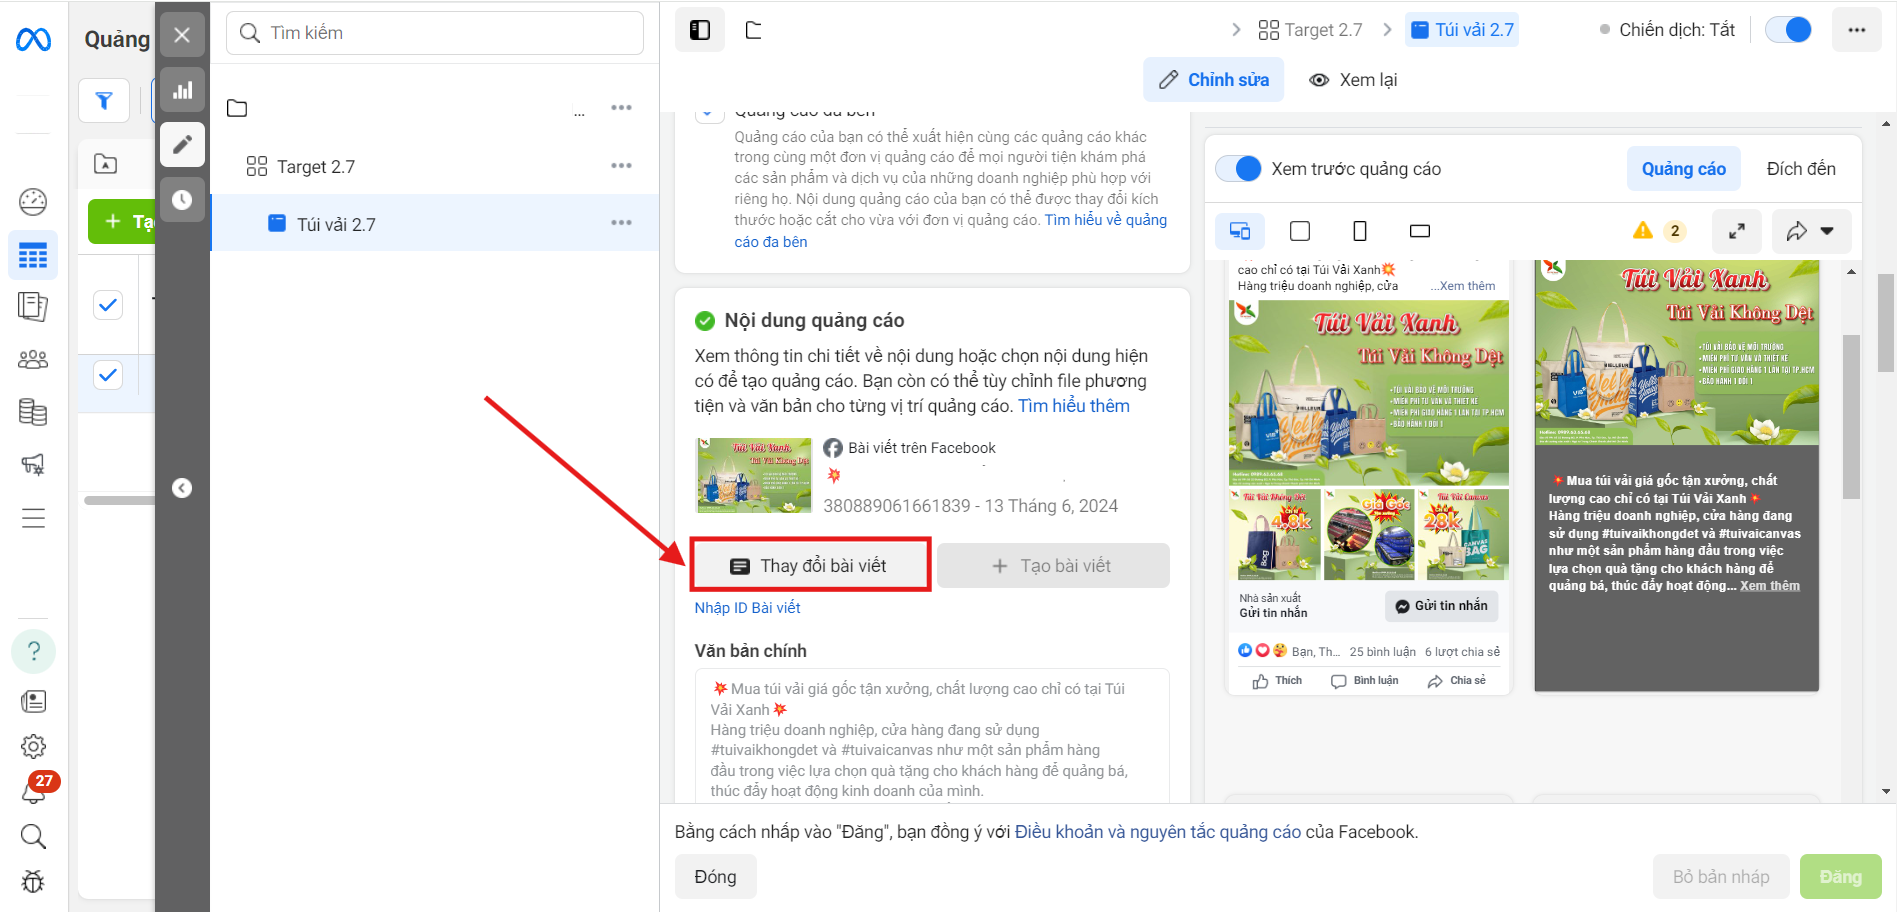
Task: Click the sidebar search magnifier icon
Action: [x=33, y=836]
